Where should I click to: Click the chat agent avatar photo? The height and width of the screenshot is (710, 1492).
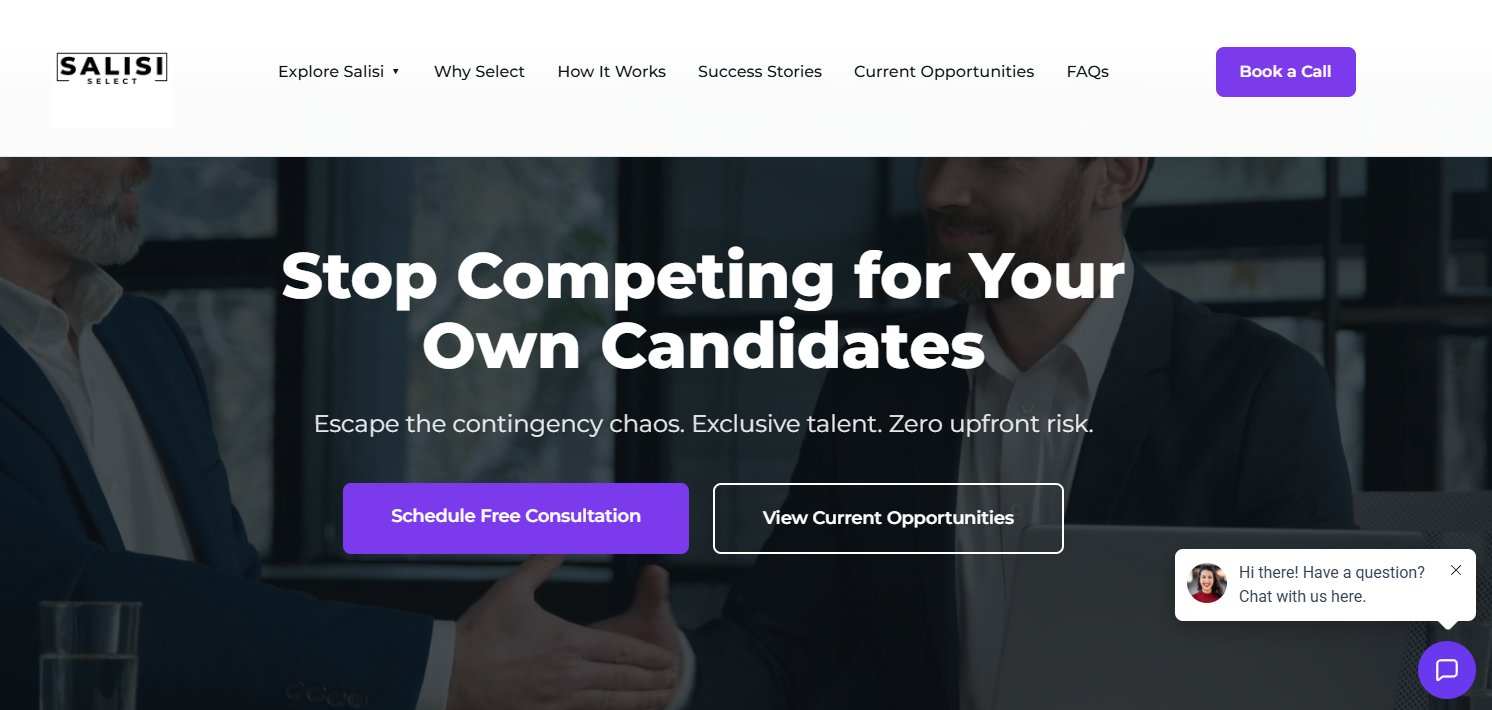pyautogui.click(x=1207, y=583)
